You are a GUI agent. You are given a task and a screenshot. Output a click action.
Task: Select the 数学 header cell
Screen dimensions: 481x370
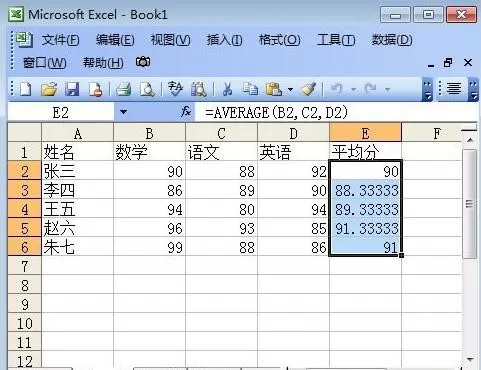(149, 152)
